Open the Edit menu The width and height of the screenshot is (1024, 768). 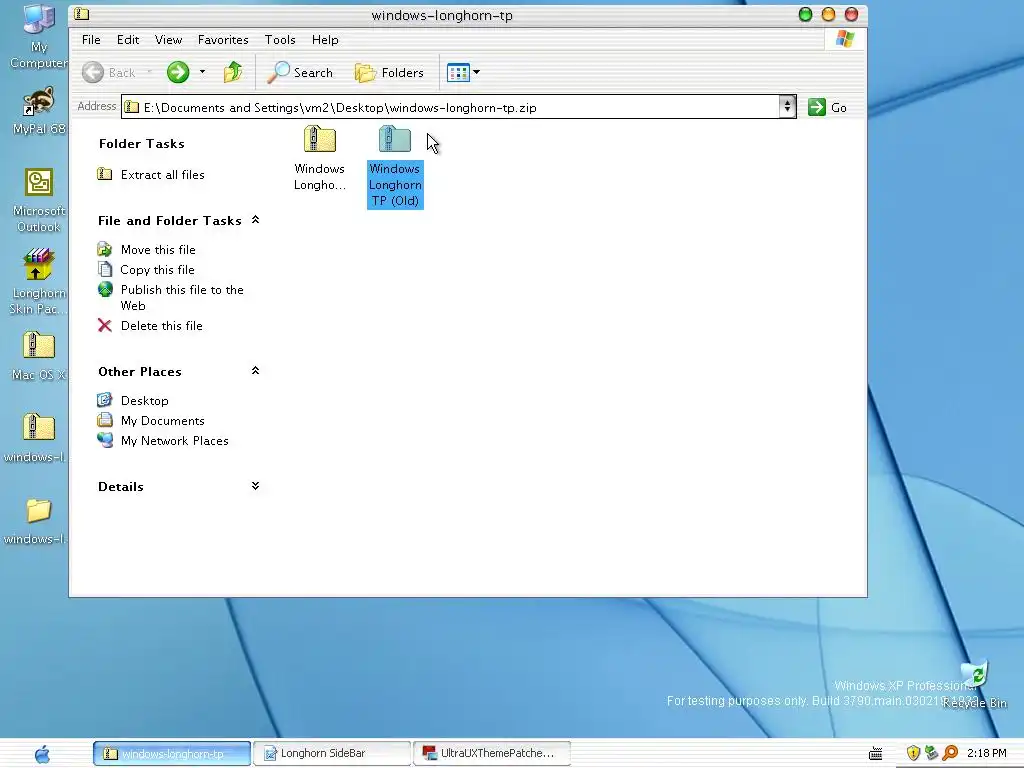(x=128, y=40)
